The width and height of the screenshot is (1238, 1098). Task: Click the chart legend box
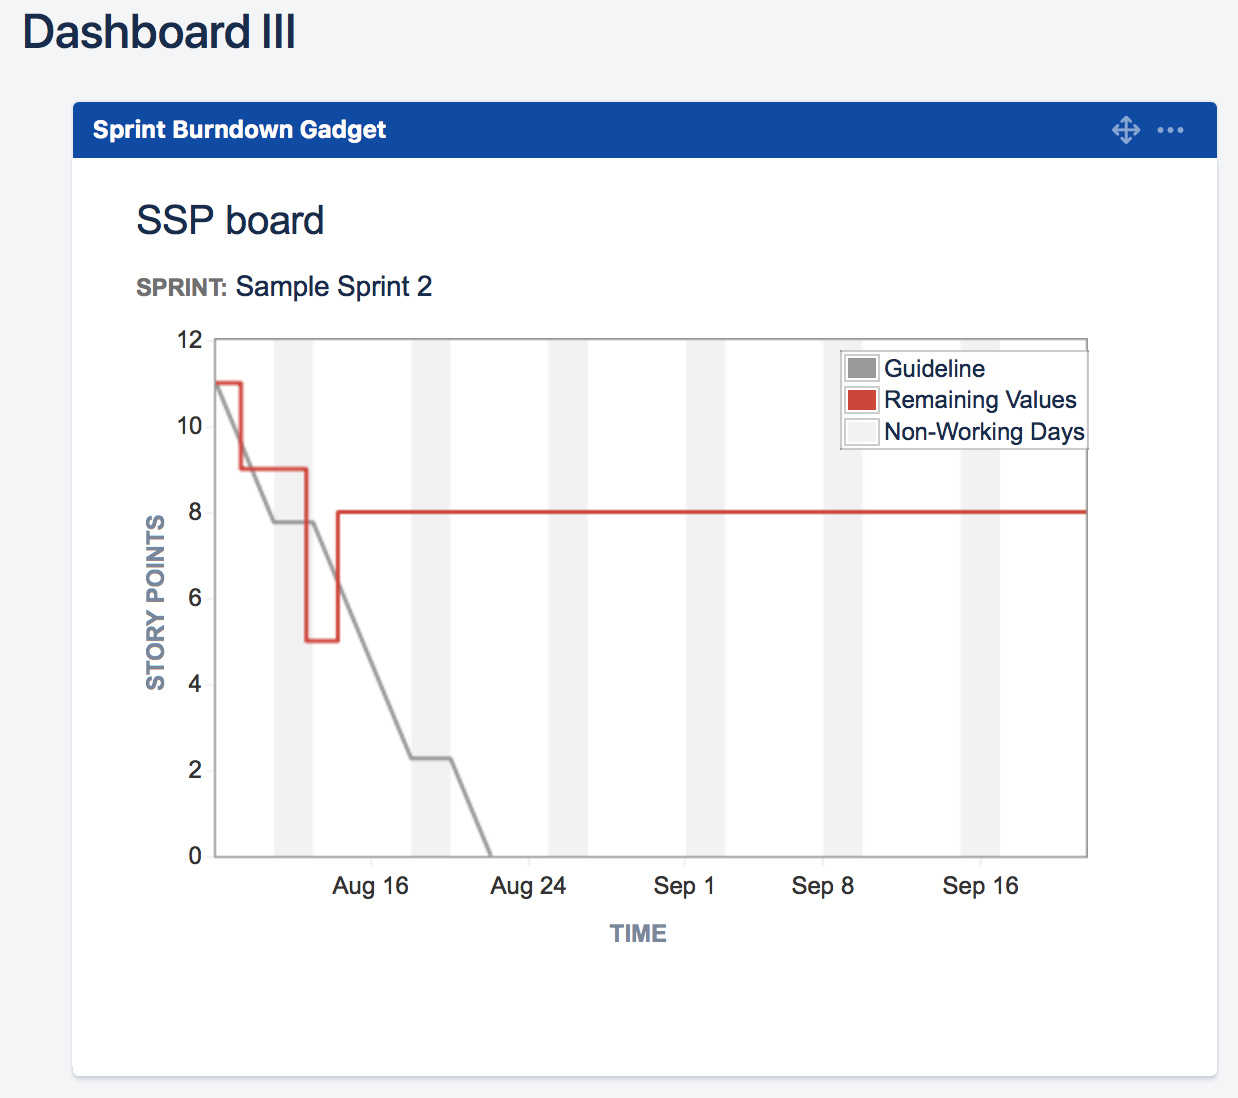pos(963,398)
